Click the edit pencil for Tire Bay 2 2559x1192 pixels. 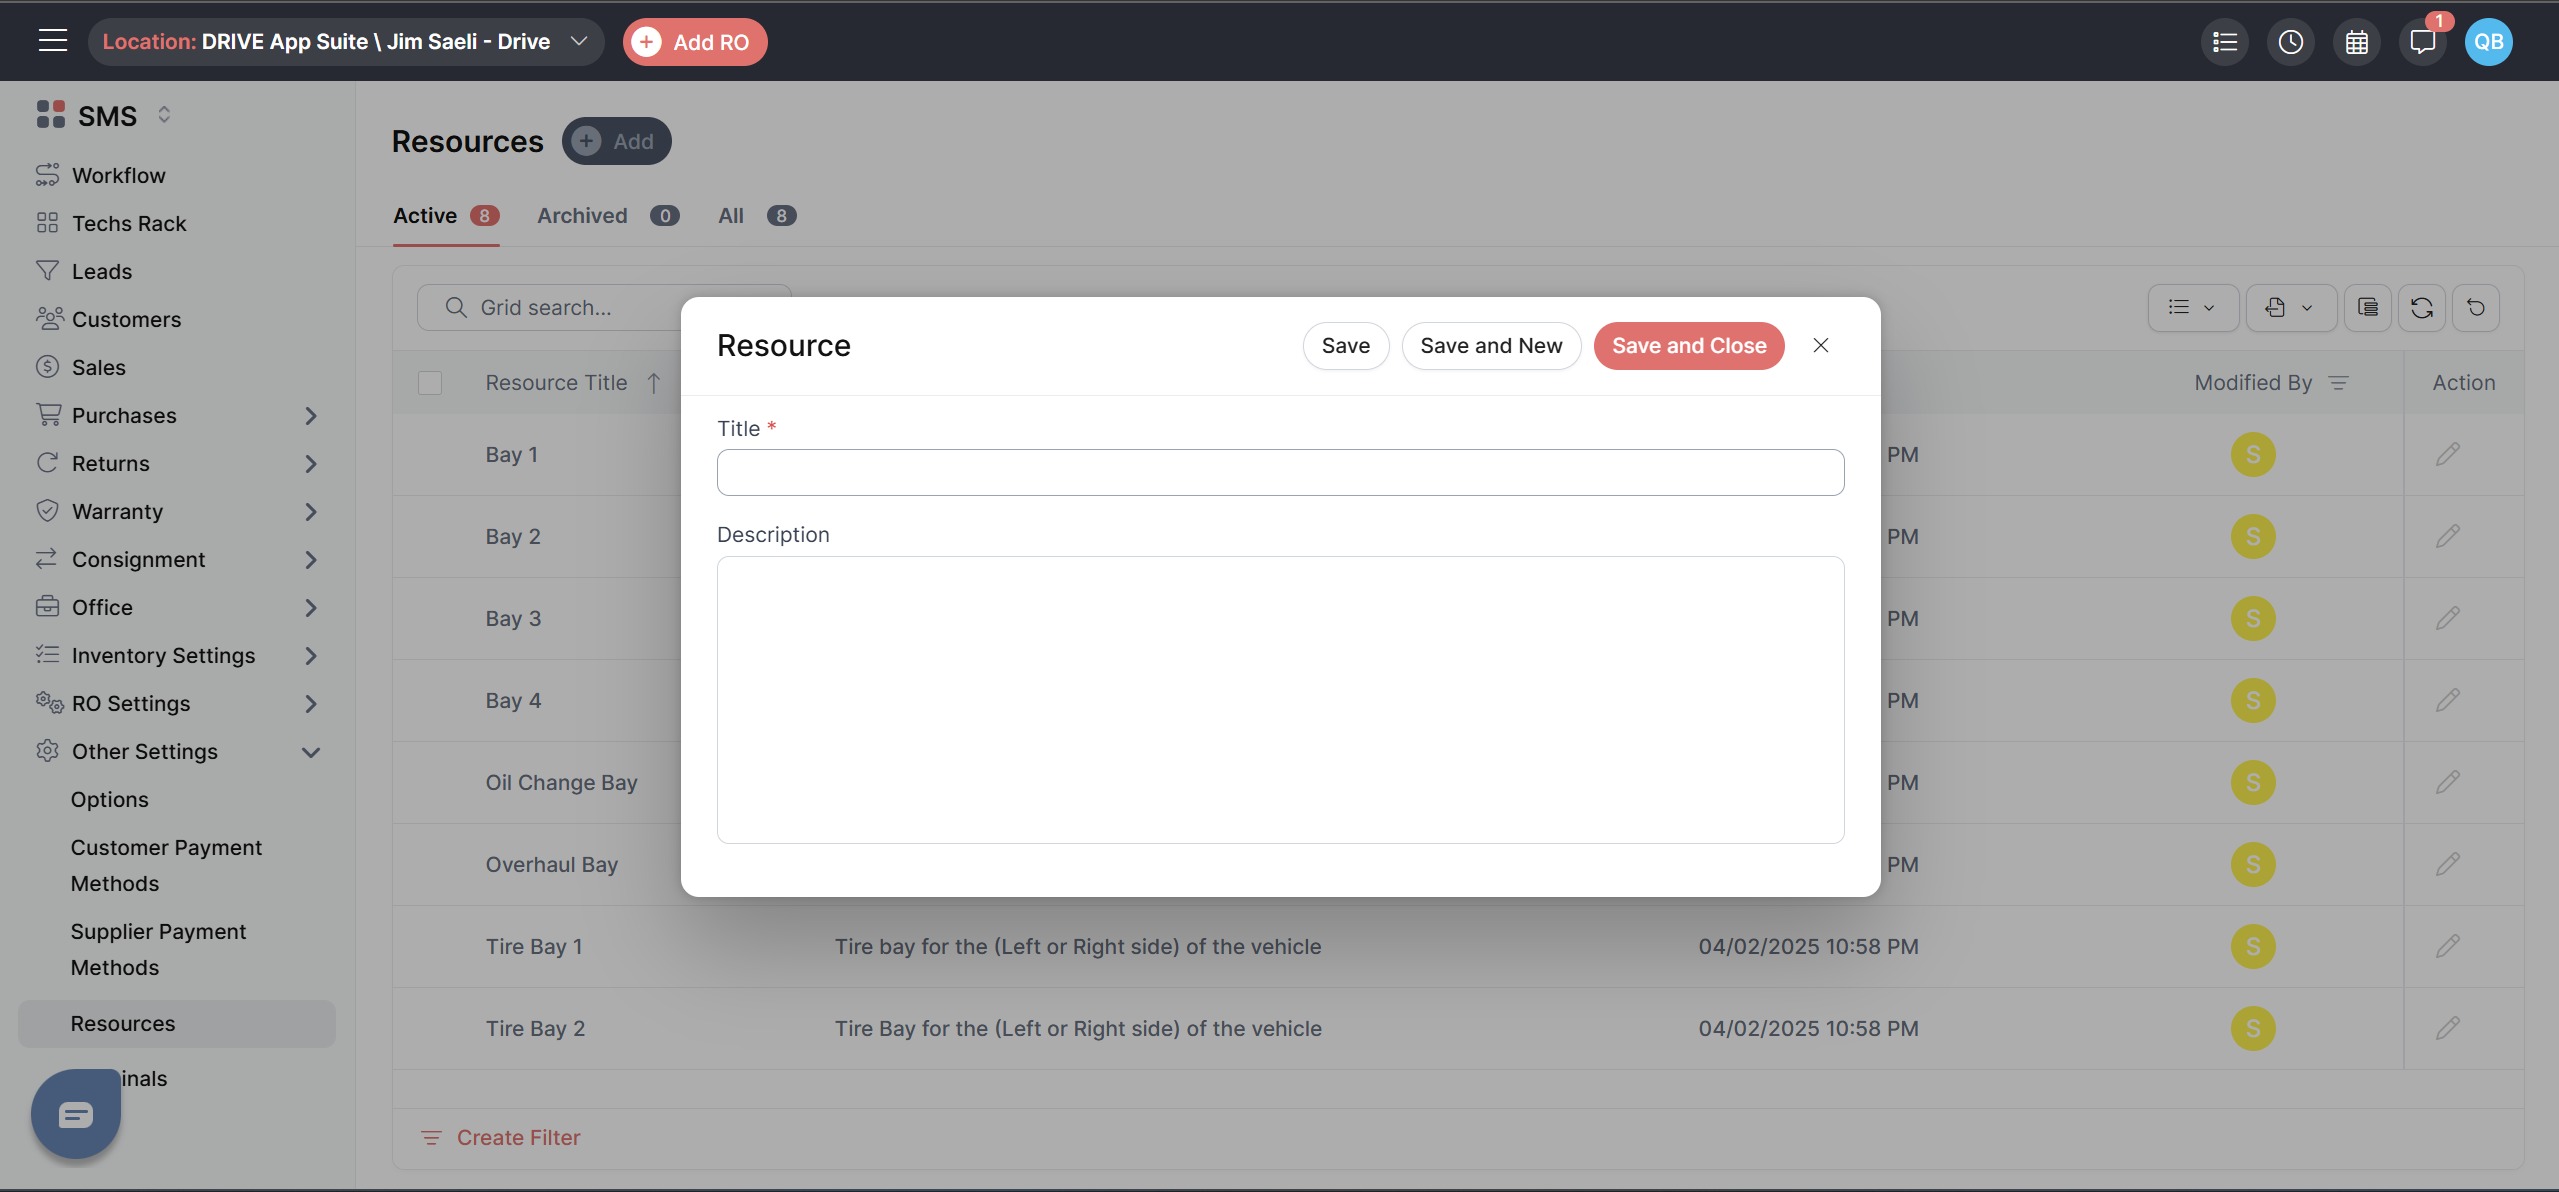coord(2447,1028)
